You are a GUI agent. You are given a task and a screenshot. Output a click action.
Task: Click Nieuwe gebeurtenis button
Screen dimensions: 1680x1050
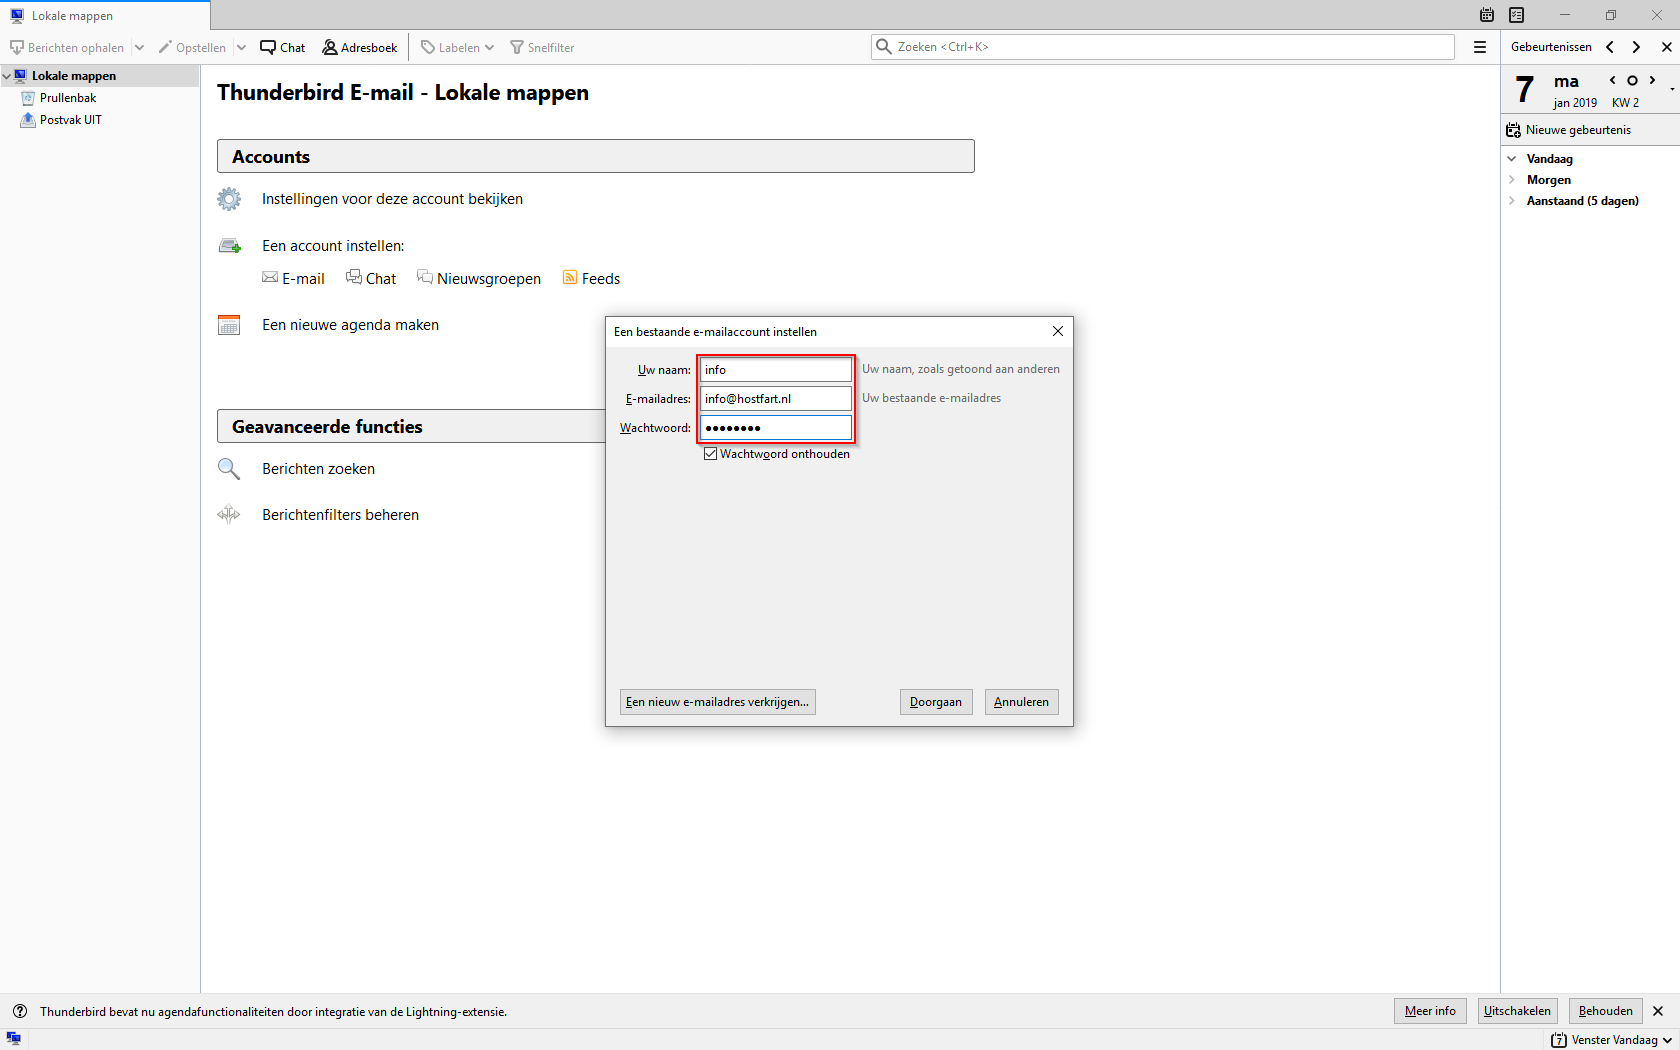pyautogui.click(x=1569, y=130)
